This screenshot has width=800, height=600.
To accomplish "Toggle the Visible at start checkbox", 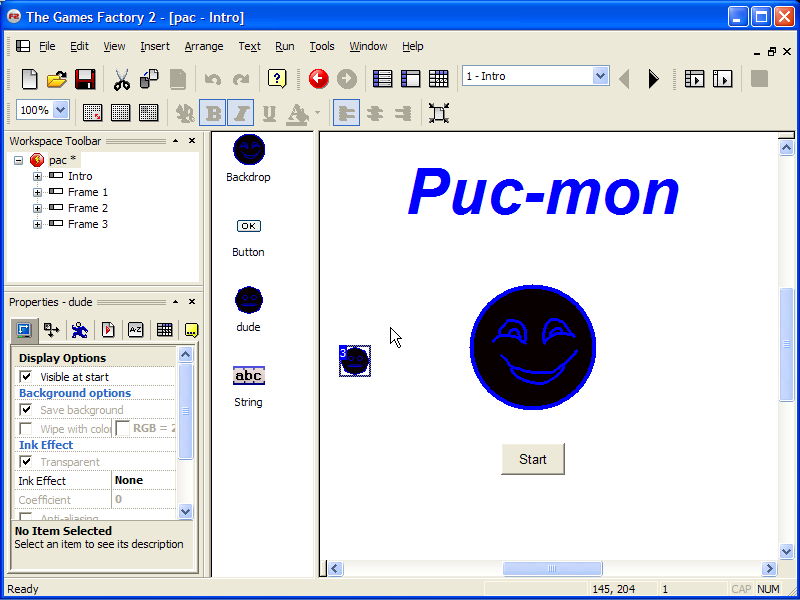I will click(x=24, y=375).
